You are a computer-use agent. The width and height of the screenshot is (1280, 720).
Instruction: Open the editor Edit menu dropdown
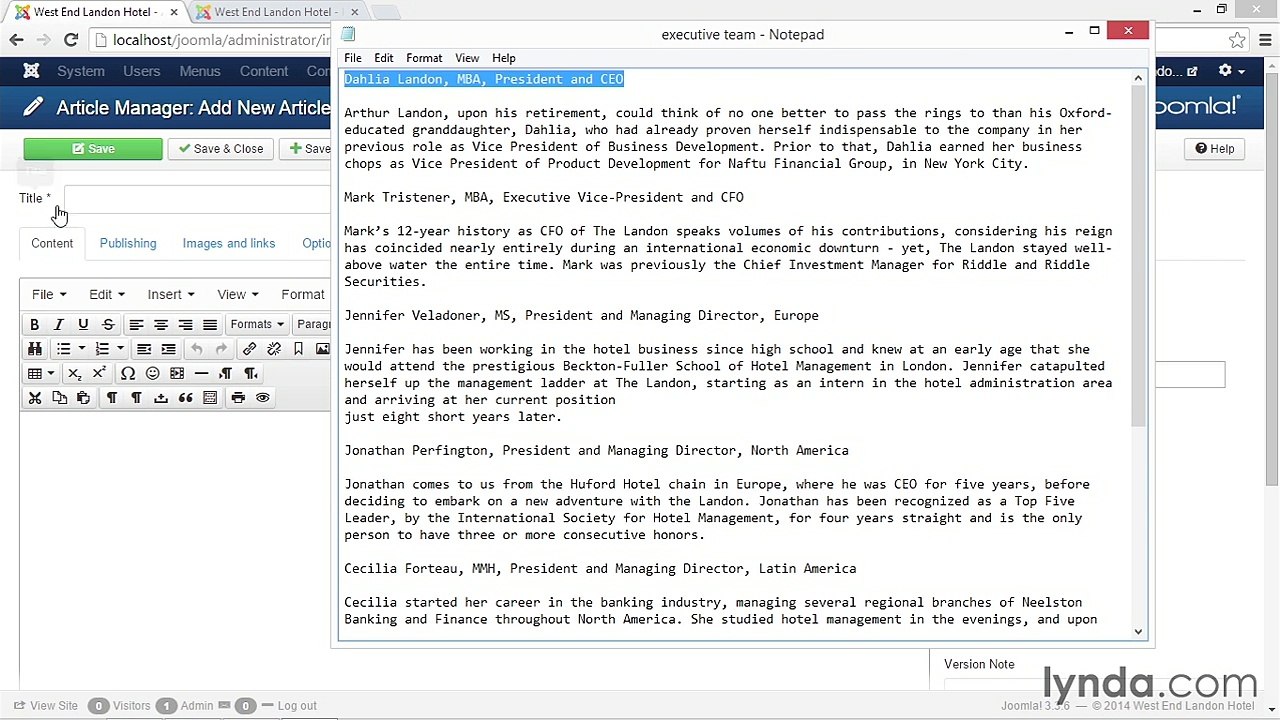coord(106,294)
